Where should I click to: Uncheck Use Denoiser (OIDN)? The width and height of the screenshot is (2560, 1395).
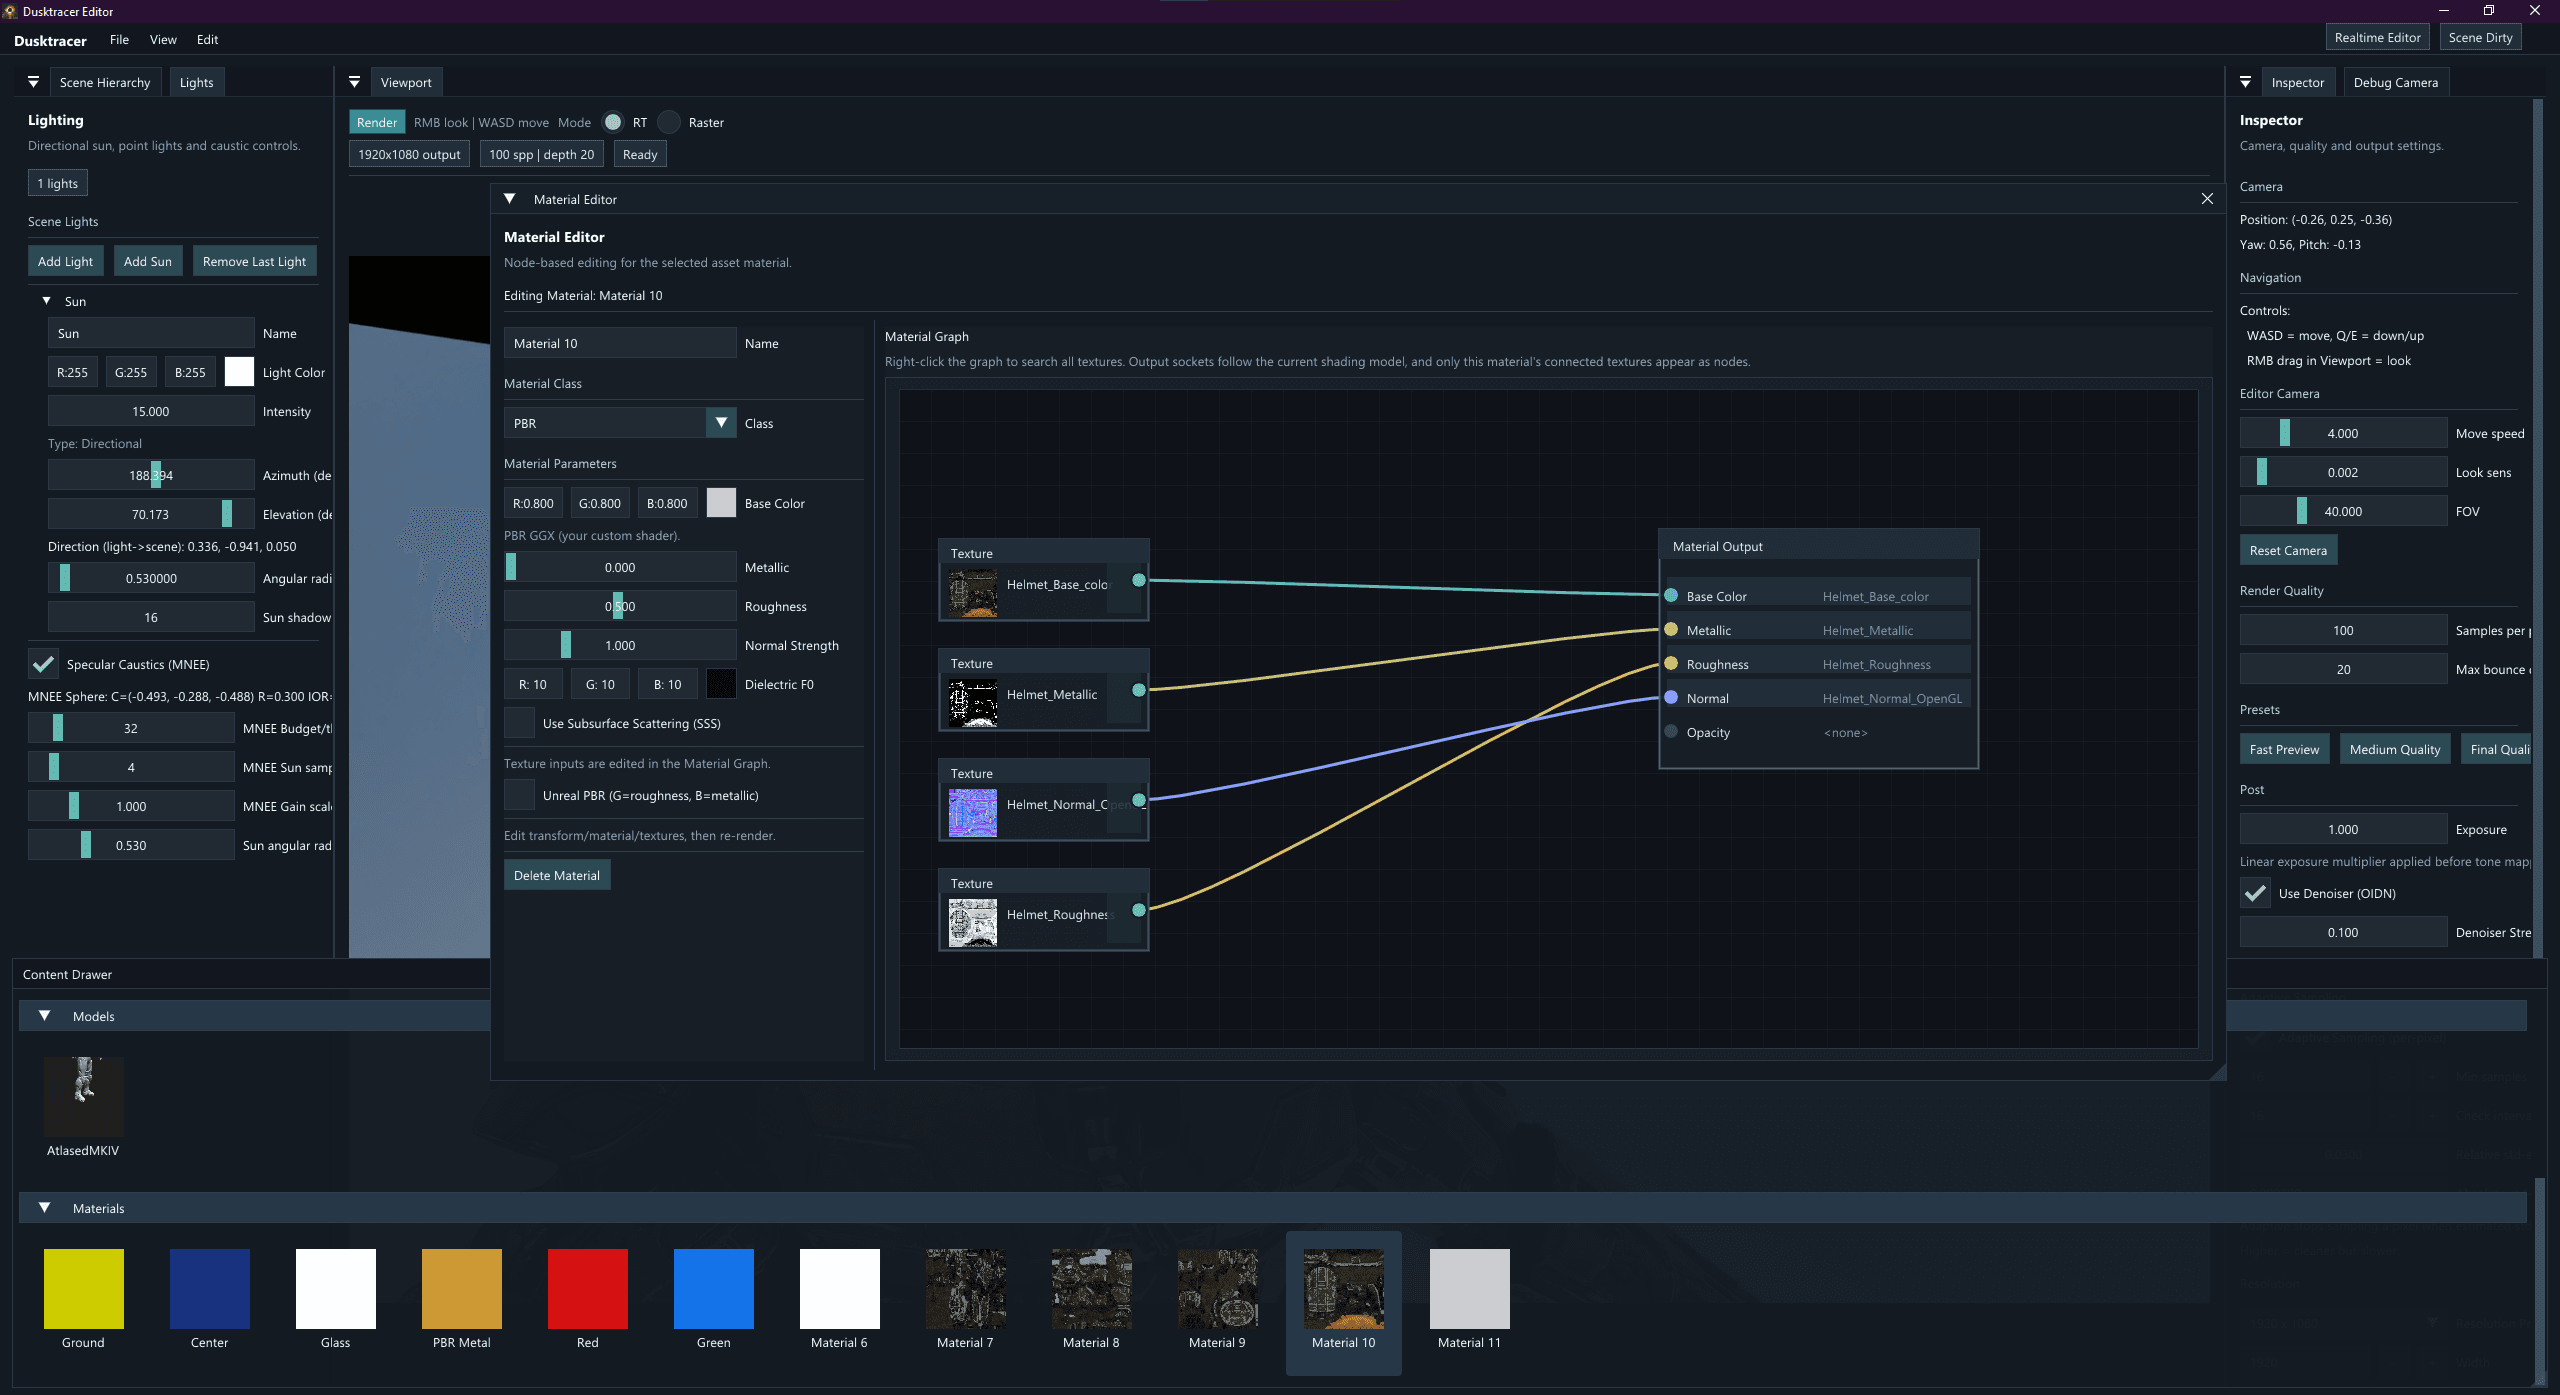point(2255,893)
